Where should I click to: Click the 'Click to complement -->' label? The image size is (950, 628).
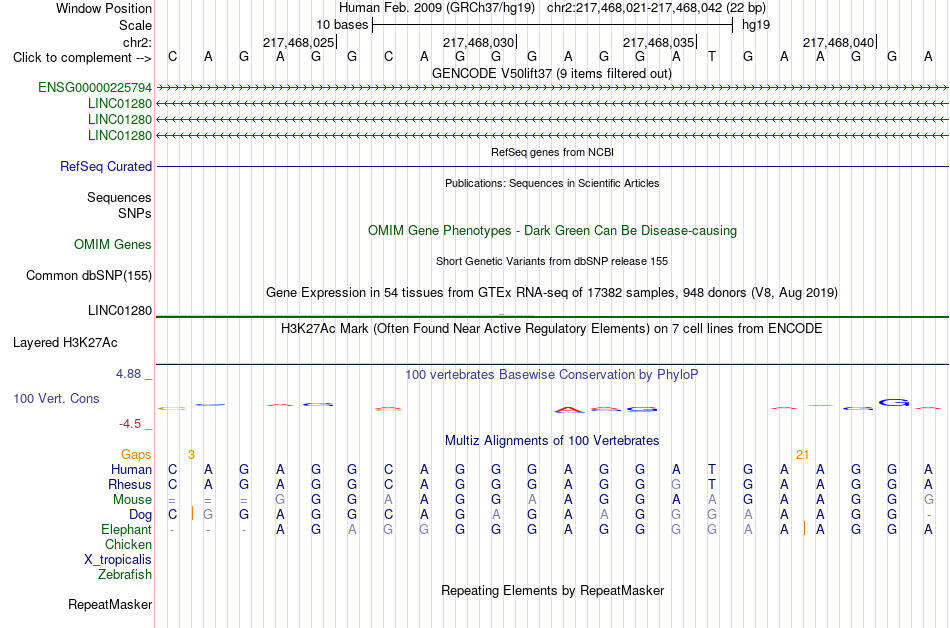(82, 58)
